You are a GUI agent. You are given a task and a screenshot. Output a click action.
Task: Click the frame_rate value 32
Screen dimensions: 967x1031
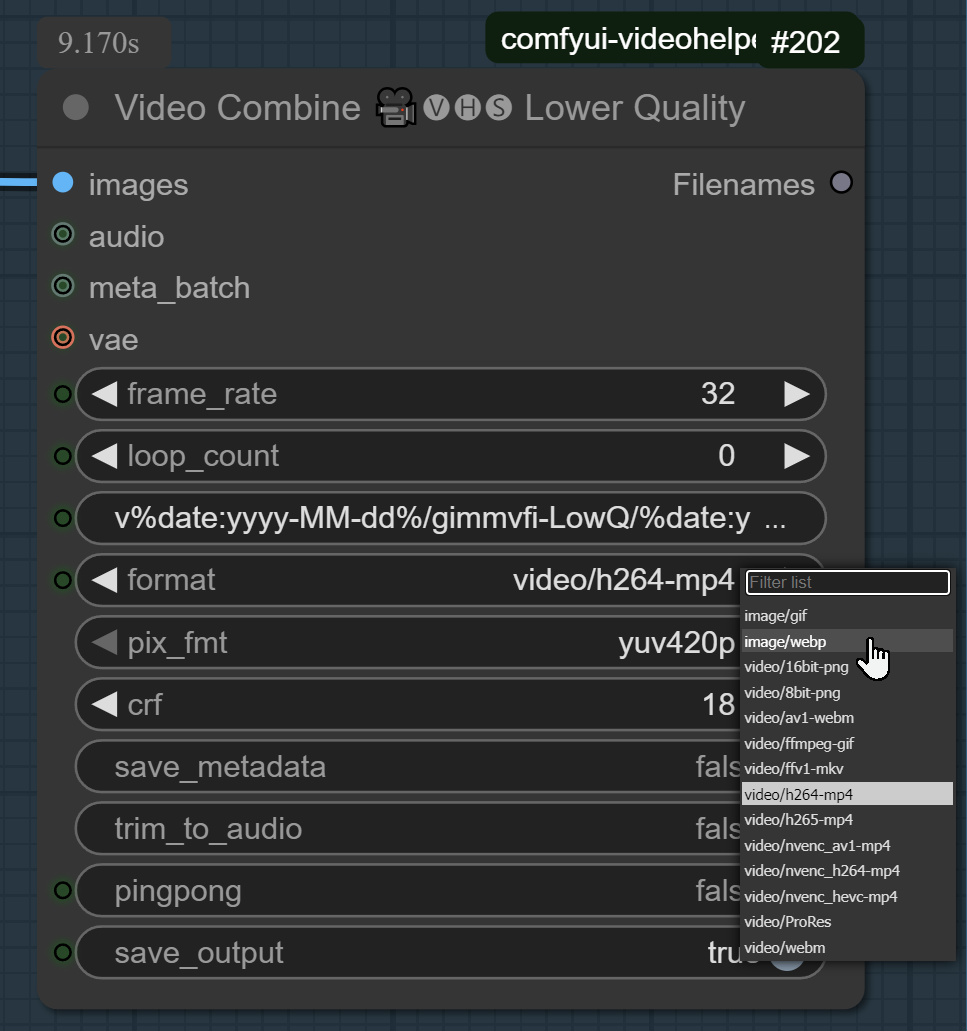point(718,394)
